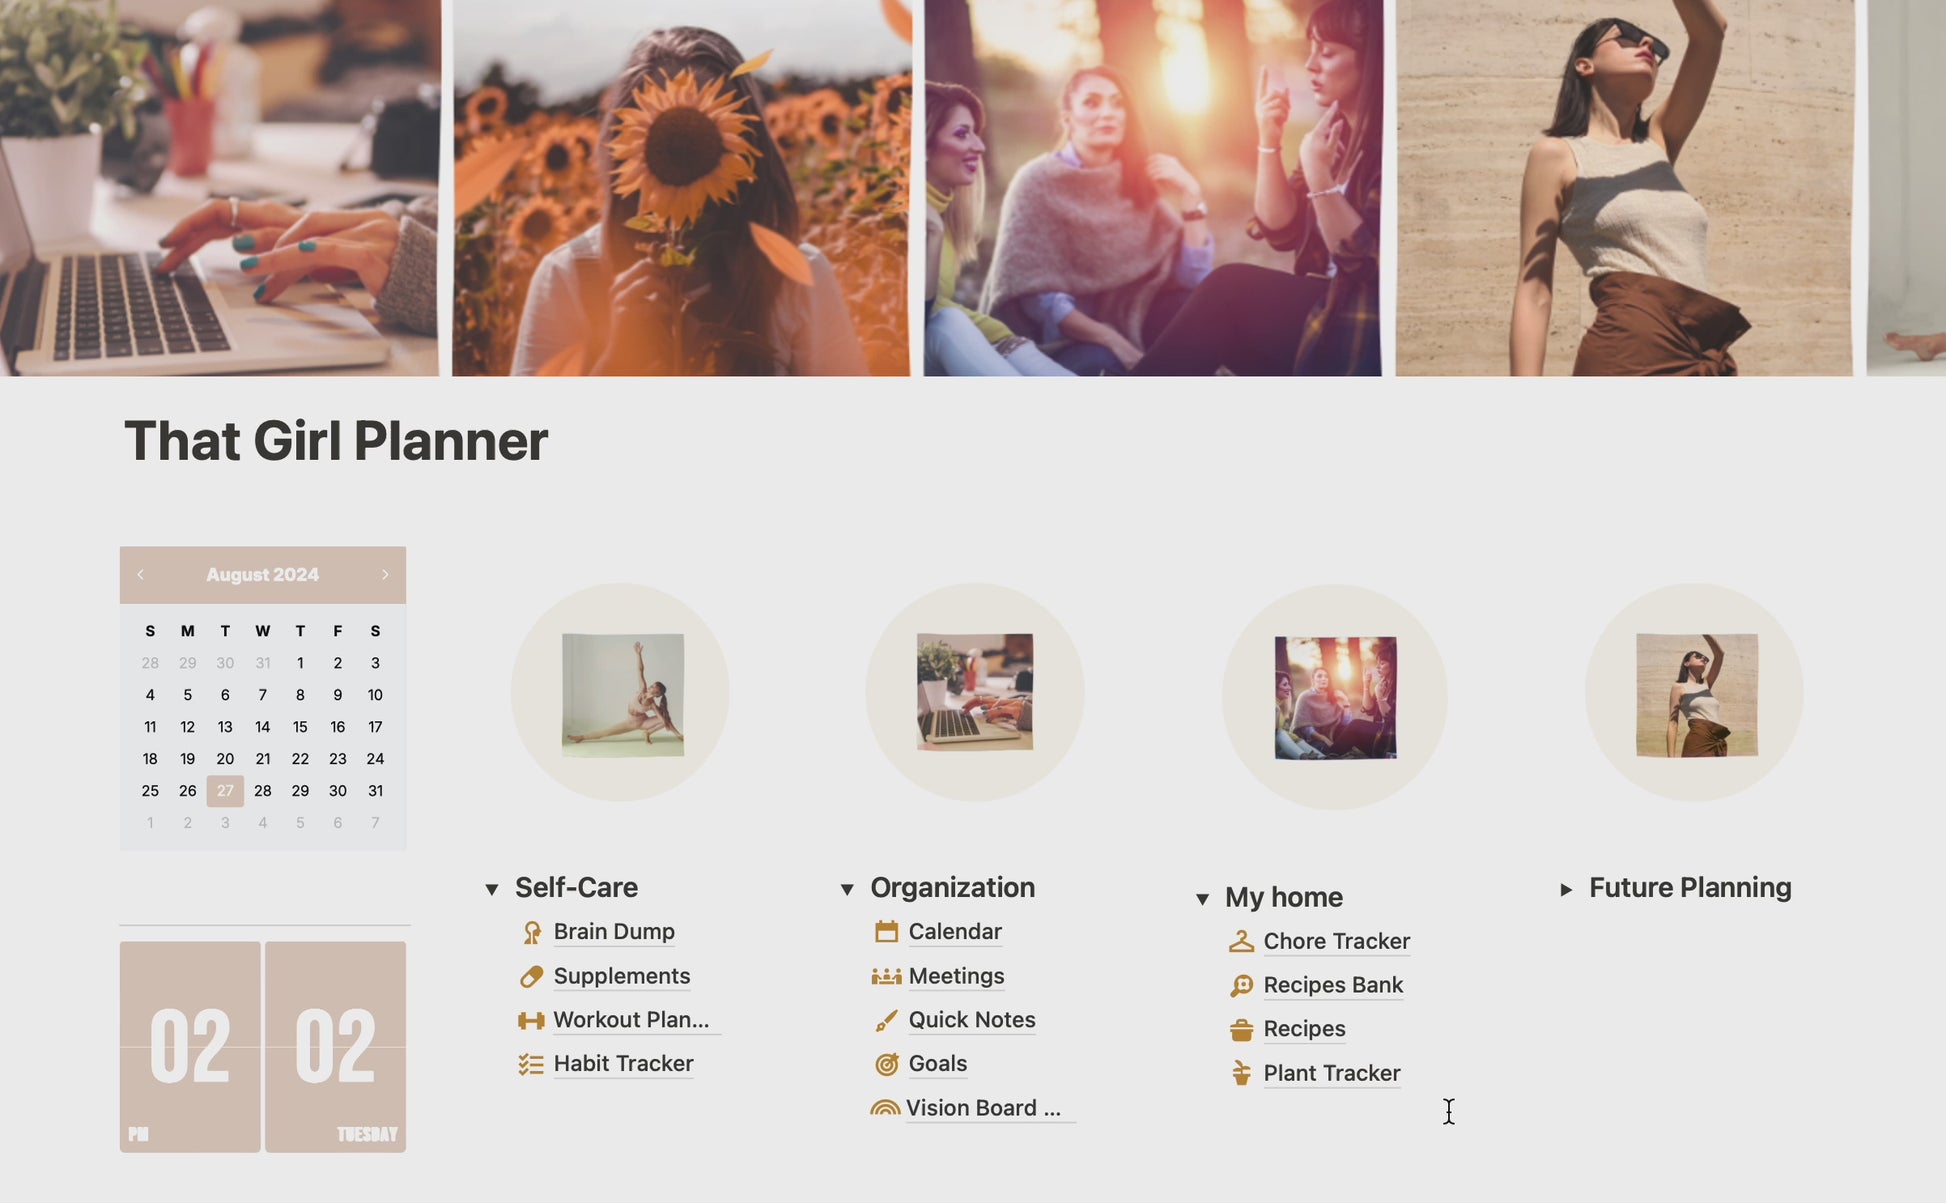Open the Quick Notes page link
This screenshot has width=1946, height=1203.
pos(972,1020)
